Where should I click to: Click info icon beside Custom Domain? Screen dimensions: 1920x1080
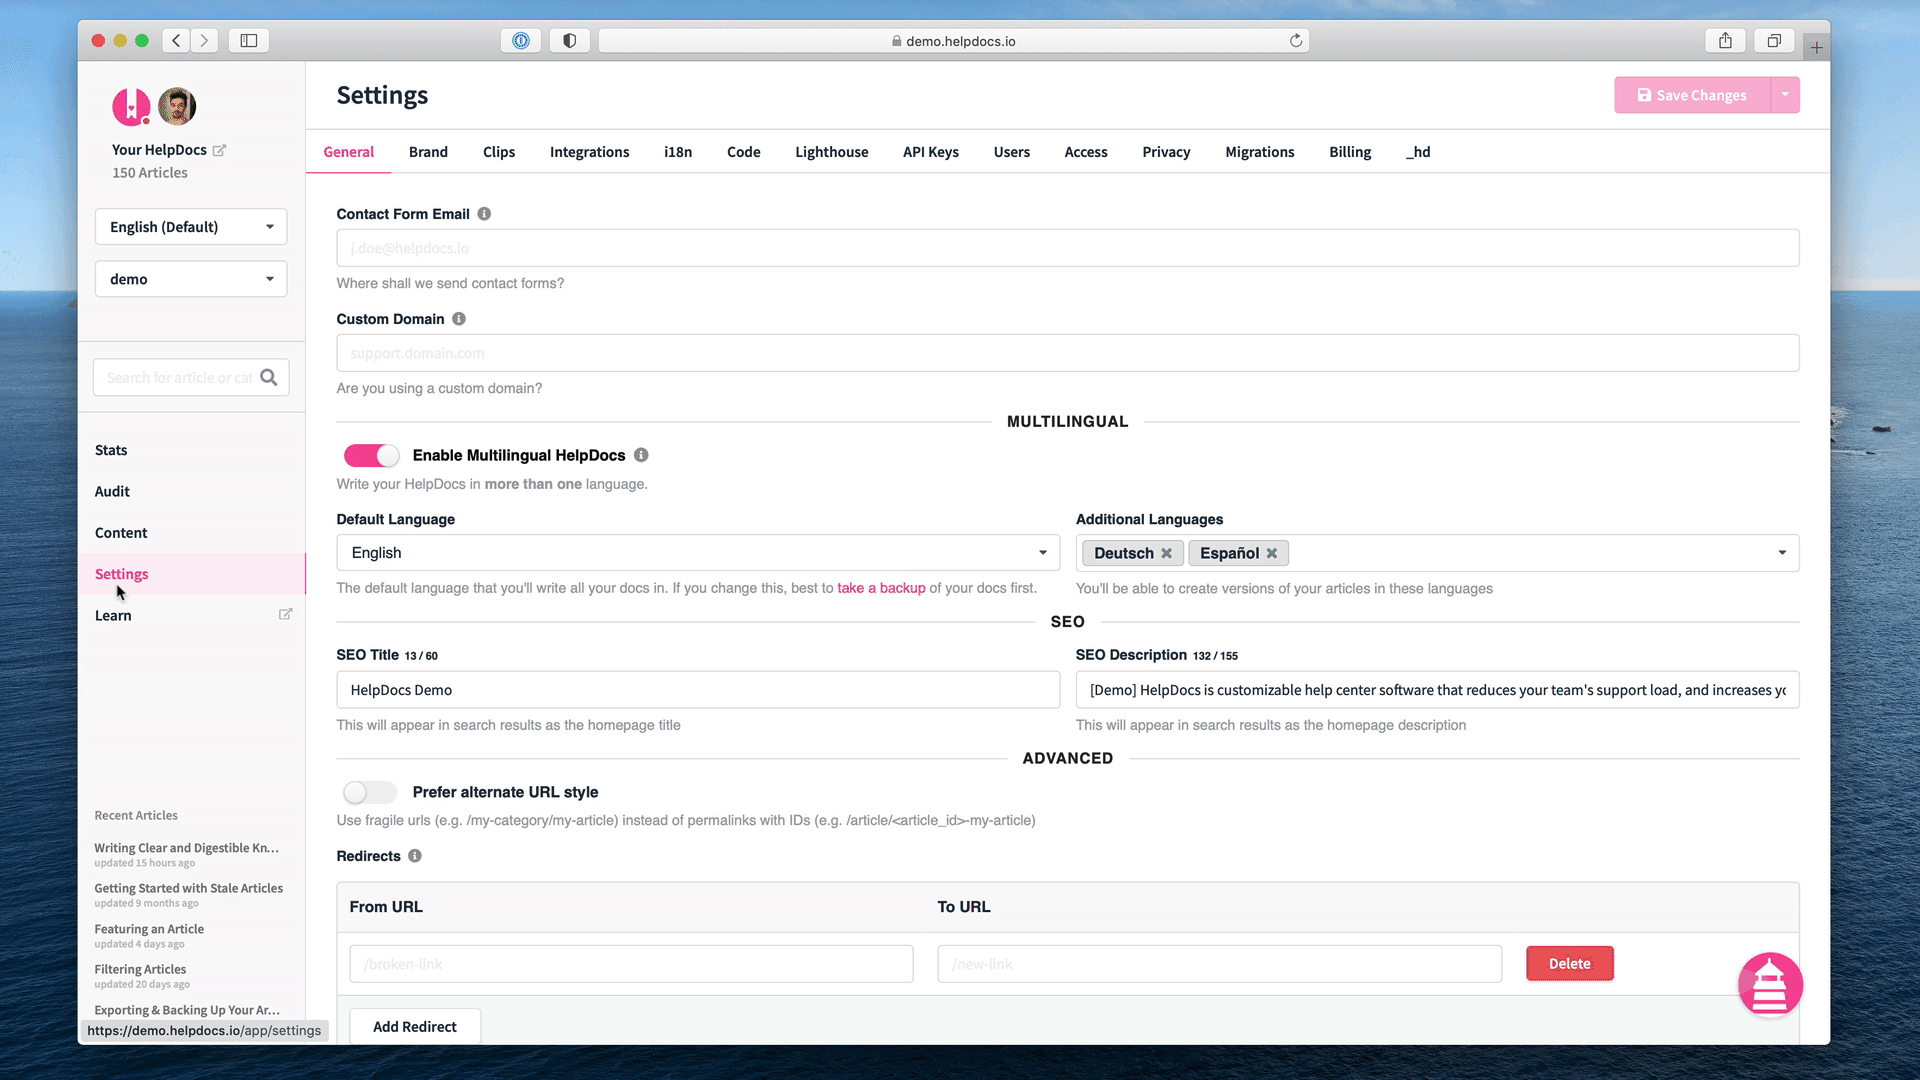[459, 319]
